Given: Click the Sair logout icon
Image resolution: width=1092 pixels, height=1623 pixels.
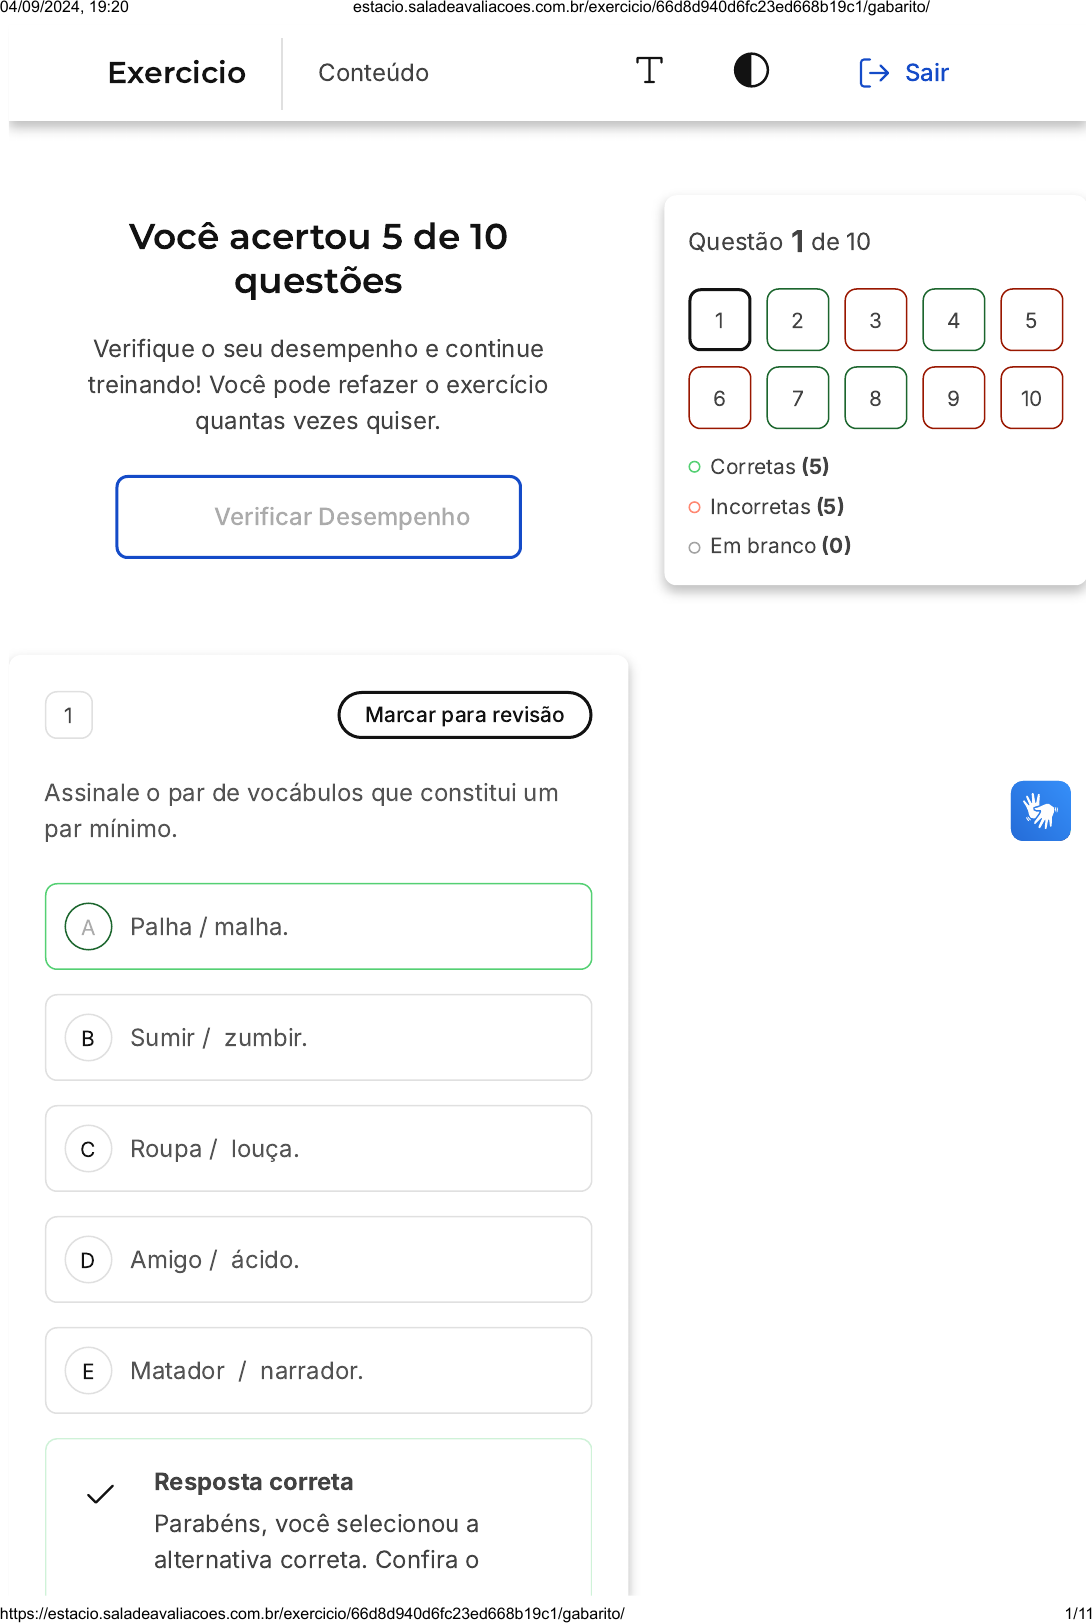Looking at the screenshot, I should point(874,73).
